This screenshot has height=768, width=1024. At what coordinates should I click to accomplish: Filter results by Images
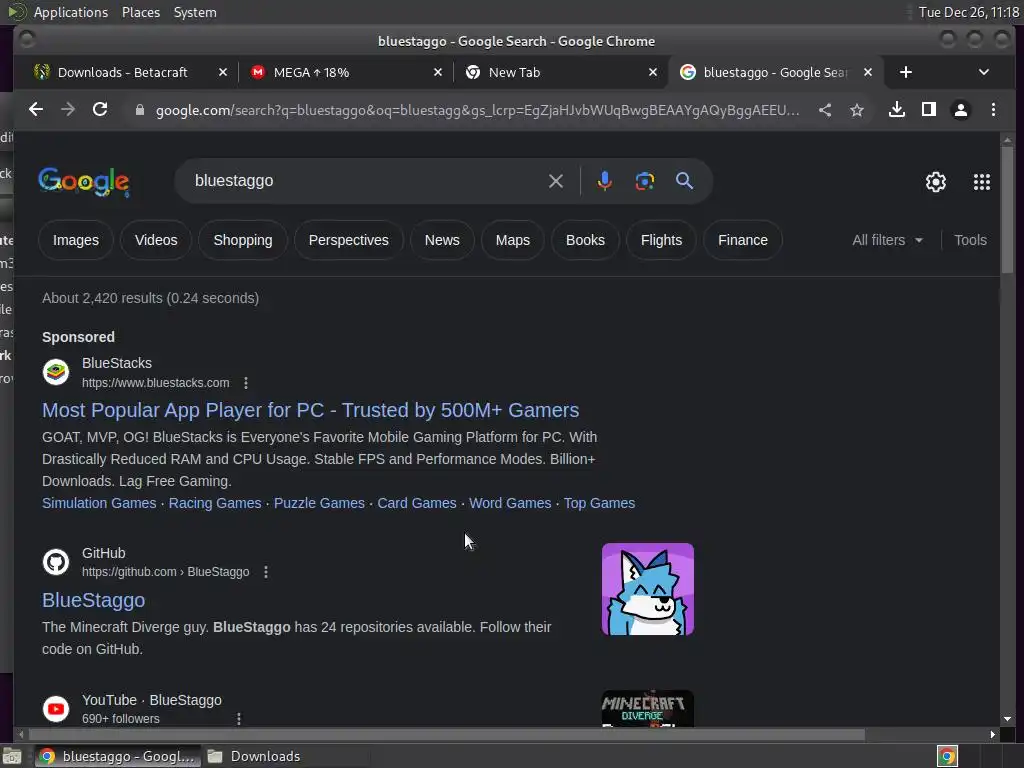[76, 240]
